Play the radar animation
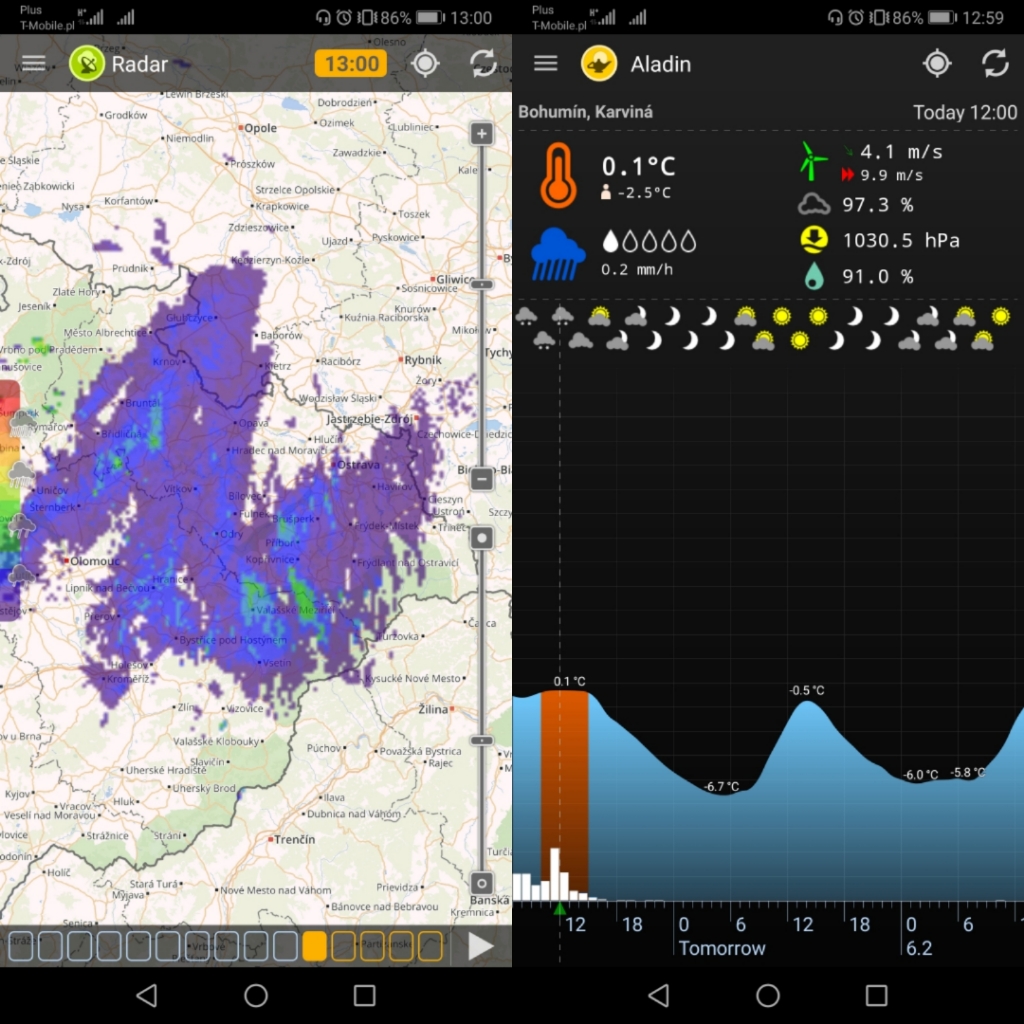The image size is (1024, 1024). click(x=481, y=946)
